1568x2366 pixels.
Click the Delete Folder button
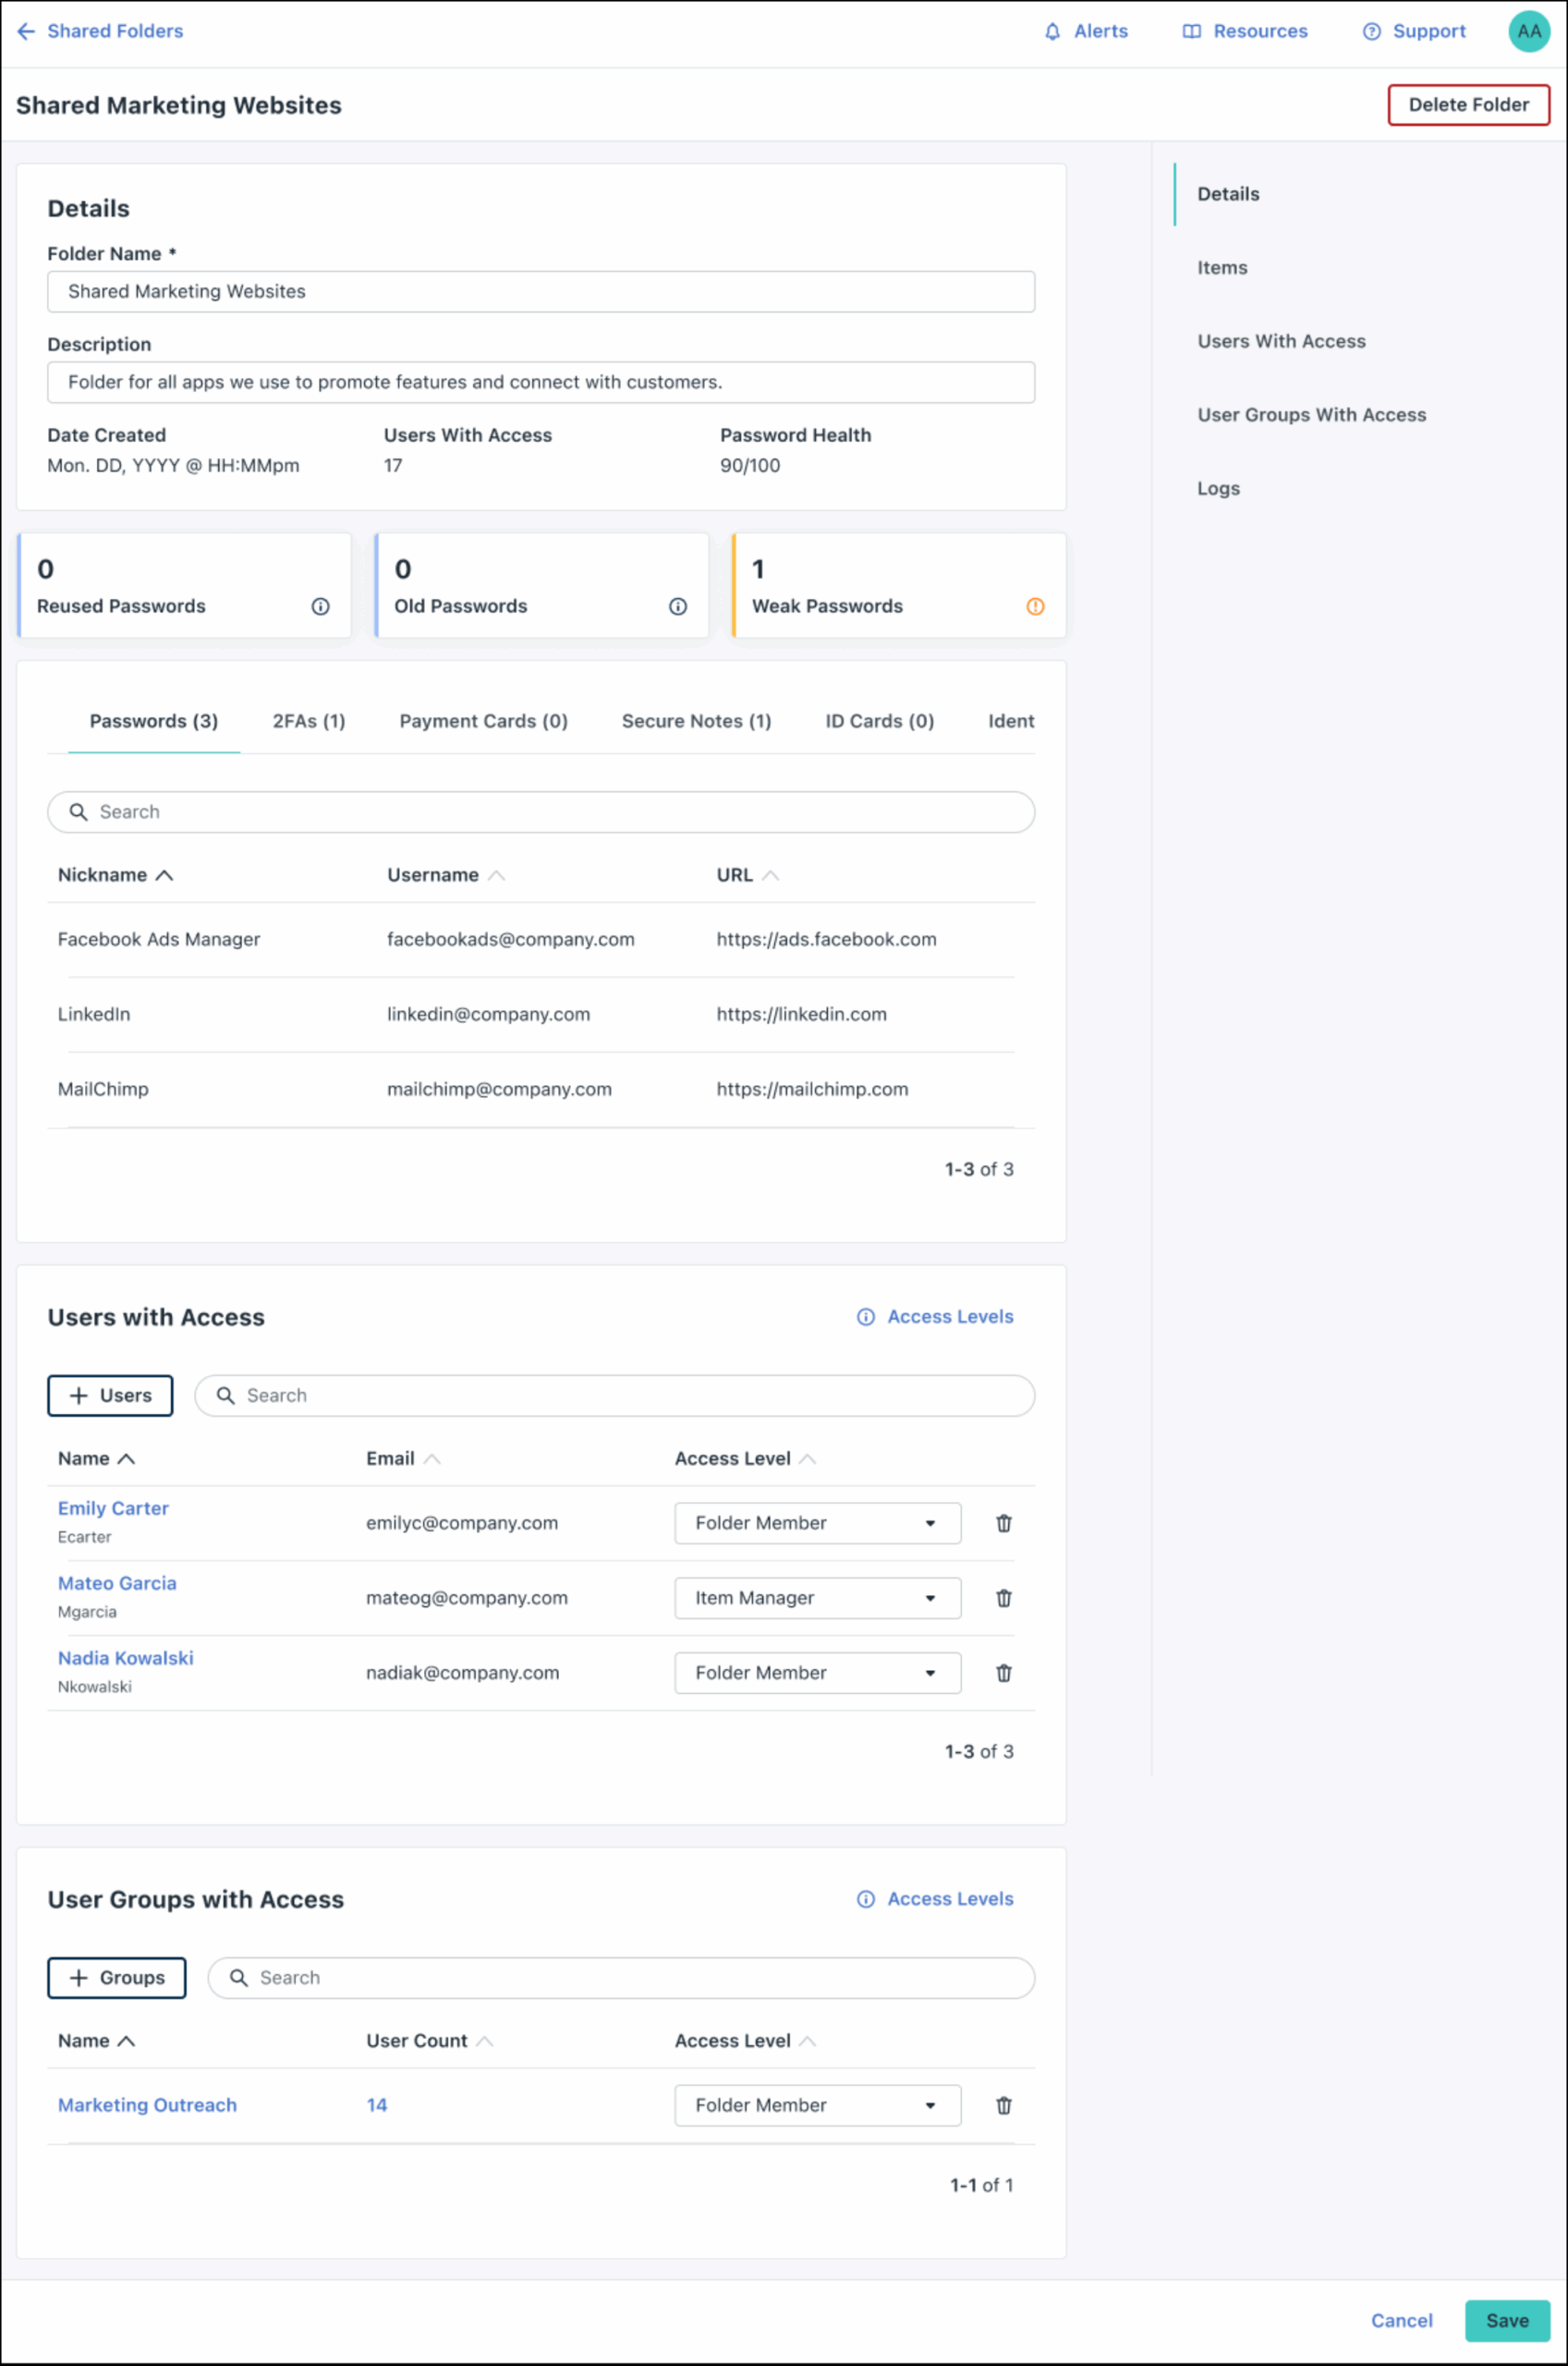(1468, 104)
